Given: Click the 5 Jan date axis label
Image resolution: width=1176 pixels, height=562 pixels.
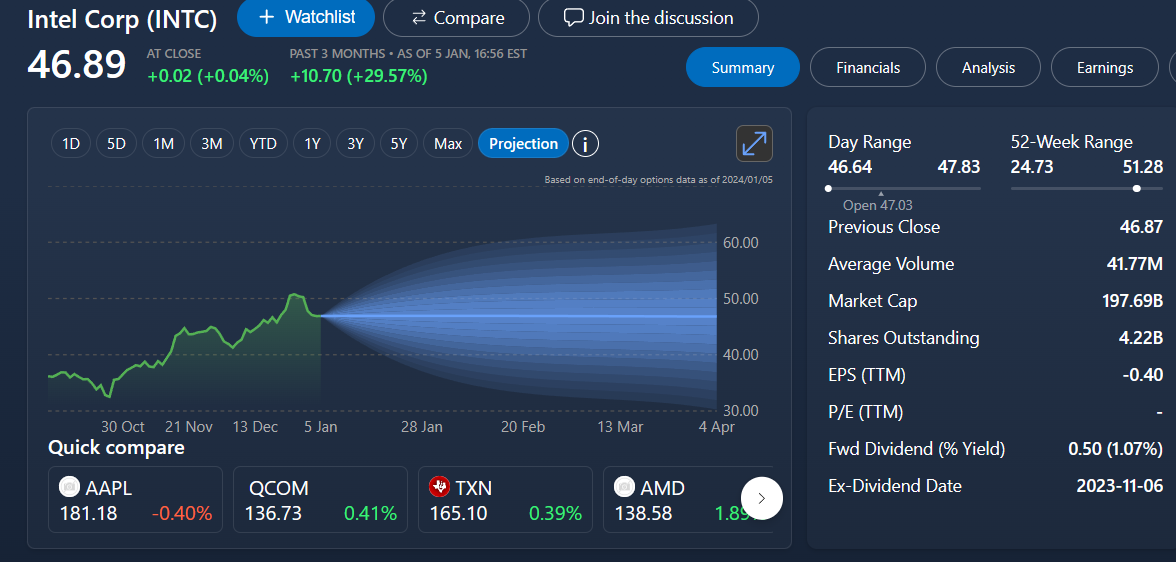Looking at the screenshot, I should [321, 426].
